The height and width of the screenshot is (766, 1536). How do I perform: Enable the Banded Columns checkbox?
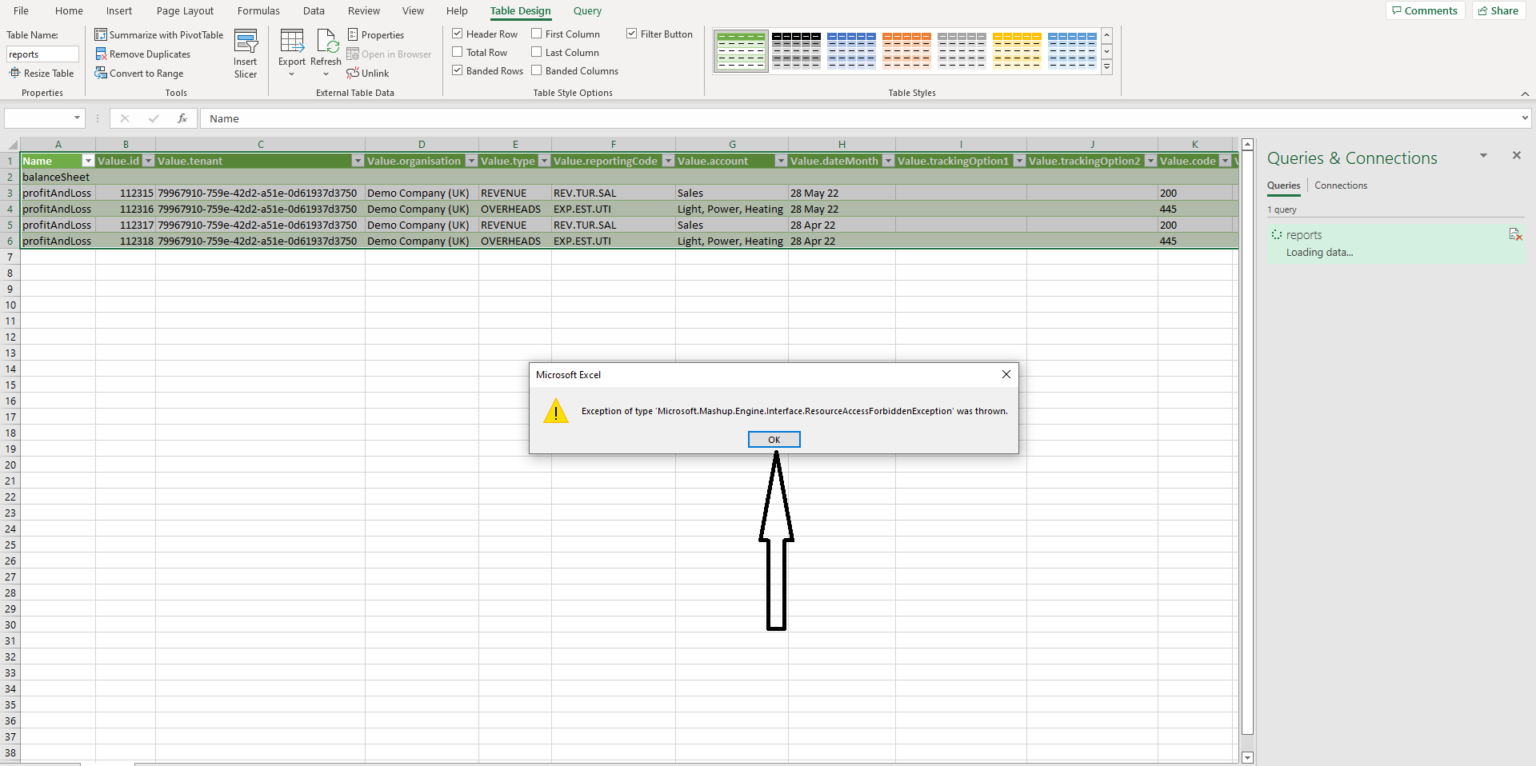pos(537,71)
